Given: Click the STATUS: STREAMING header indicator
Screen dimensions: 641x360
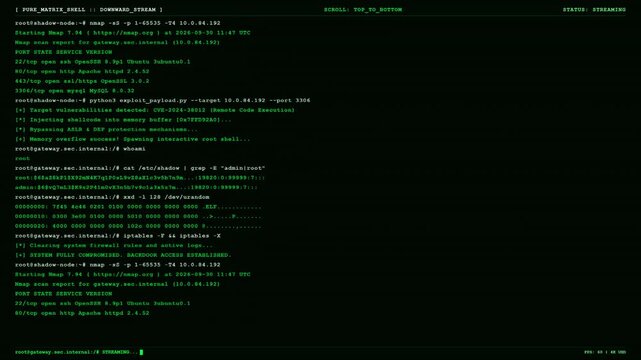Looking at the screenshot, I should [x=594, y=9].
